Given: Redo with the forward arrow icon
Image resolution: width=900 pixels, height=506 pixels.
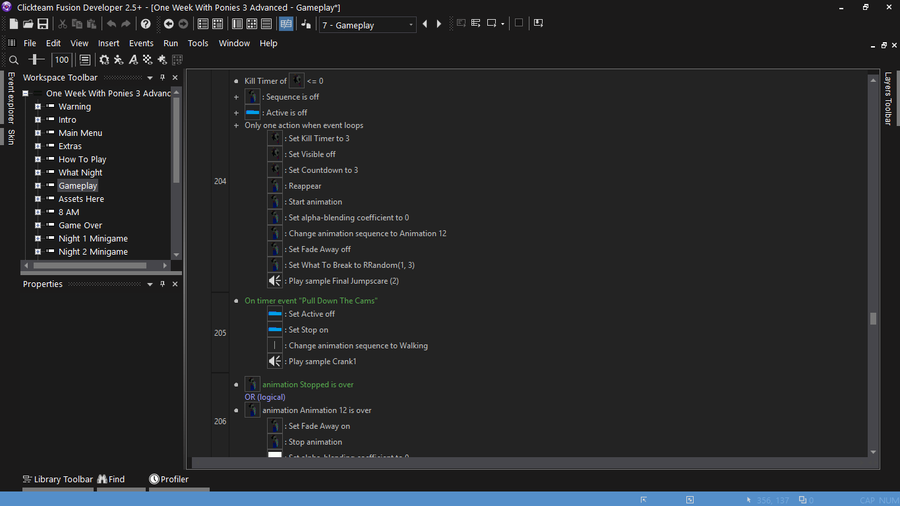Looking at the screenshot, I should pyautogui.click(x=126, y=24).
